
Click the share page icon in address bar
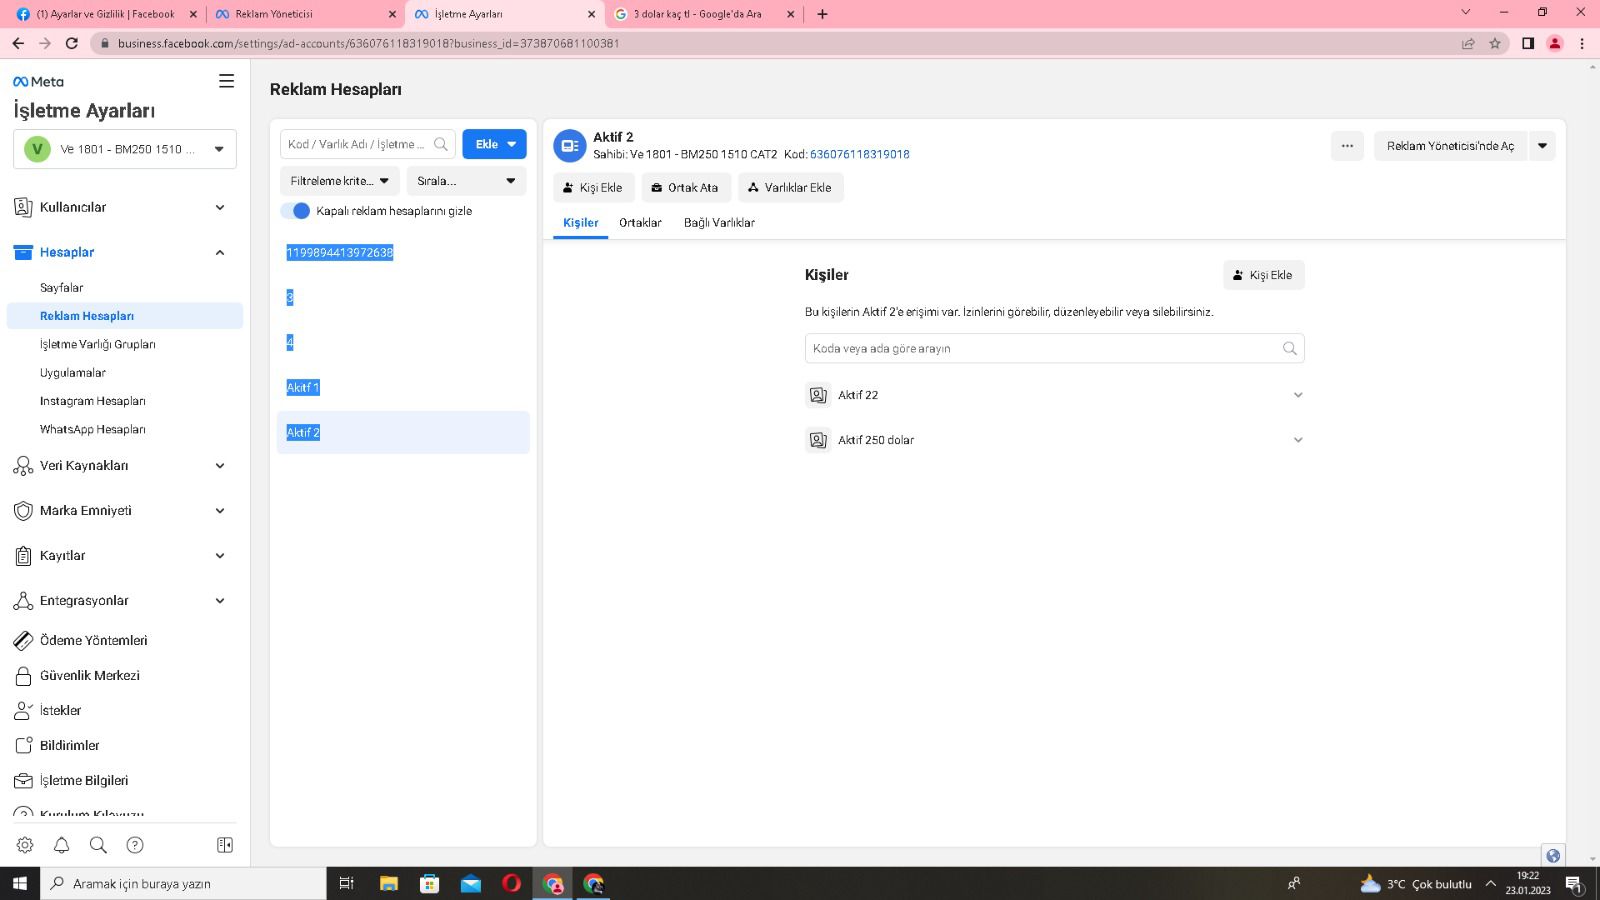point(1468,43)
